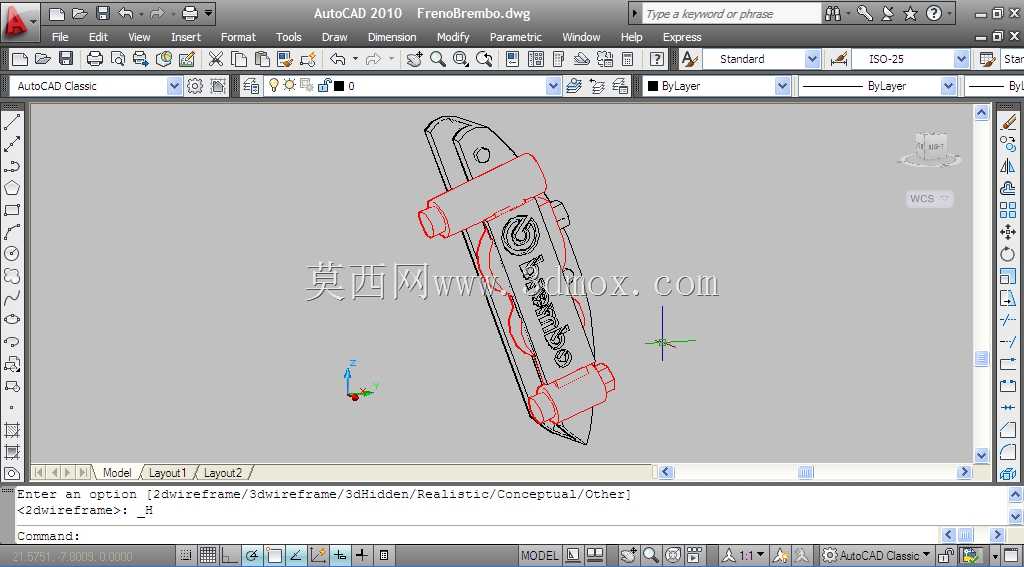
Task: Open the Standard text style dropdown
Action: [812, 59]
